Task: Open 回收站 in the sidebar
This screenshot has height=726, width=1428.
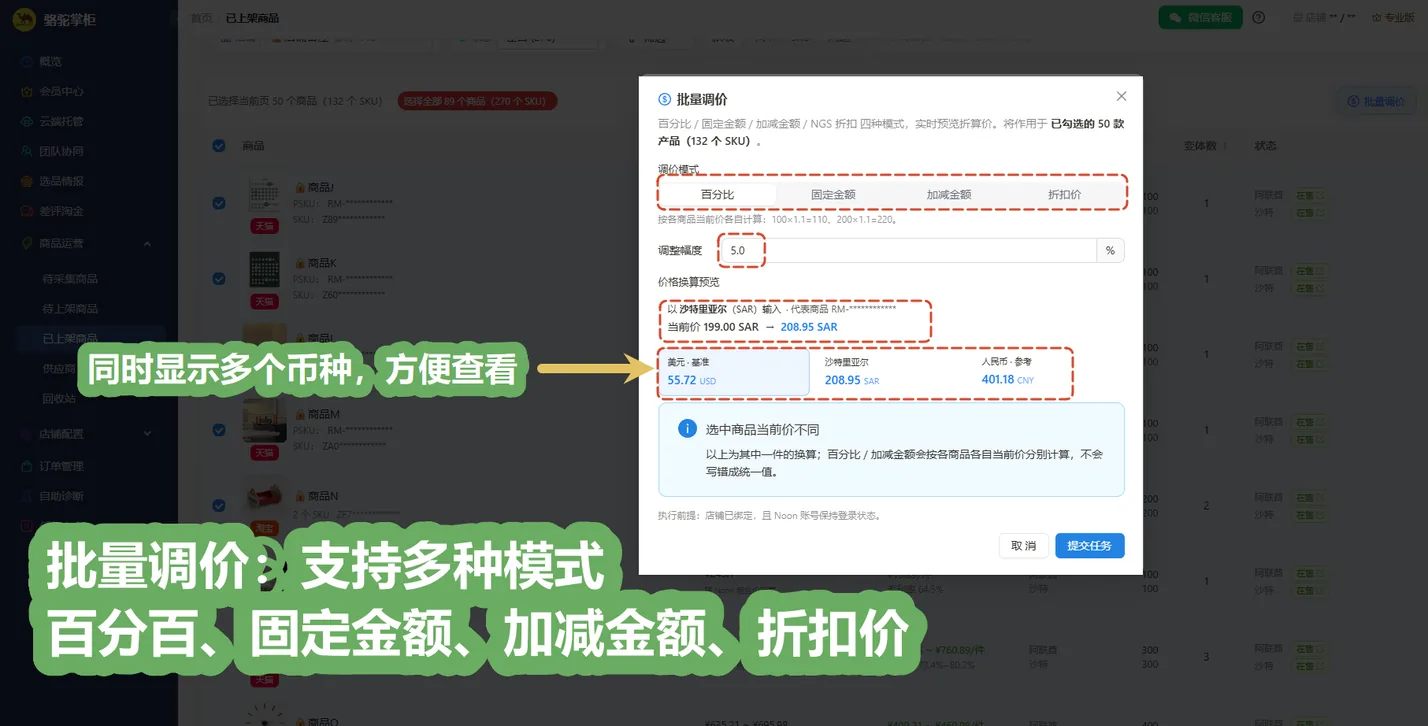Action: point(58,398)
